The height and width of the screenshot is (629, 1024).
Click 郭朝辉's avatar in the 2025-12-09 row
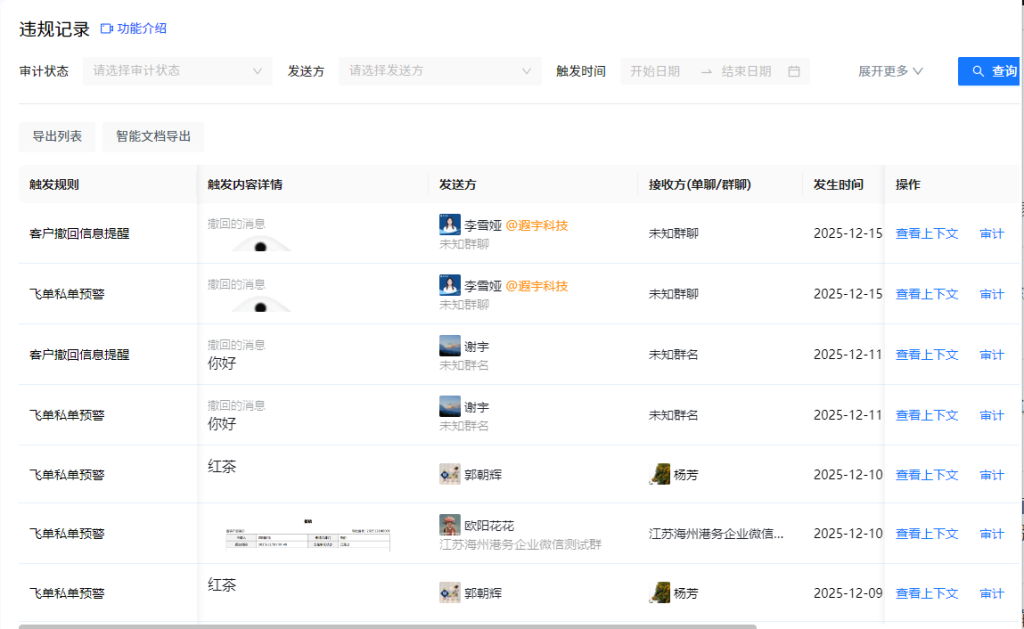point(450,593)
